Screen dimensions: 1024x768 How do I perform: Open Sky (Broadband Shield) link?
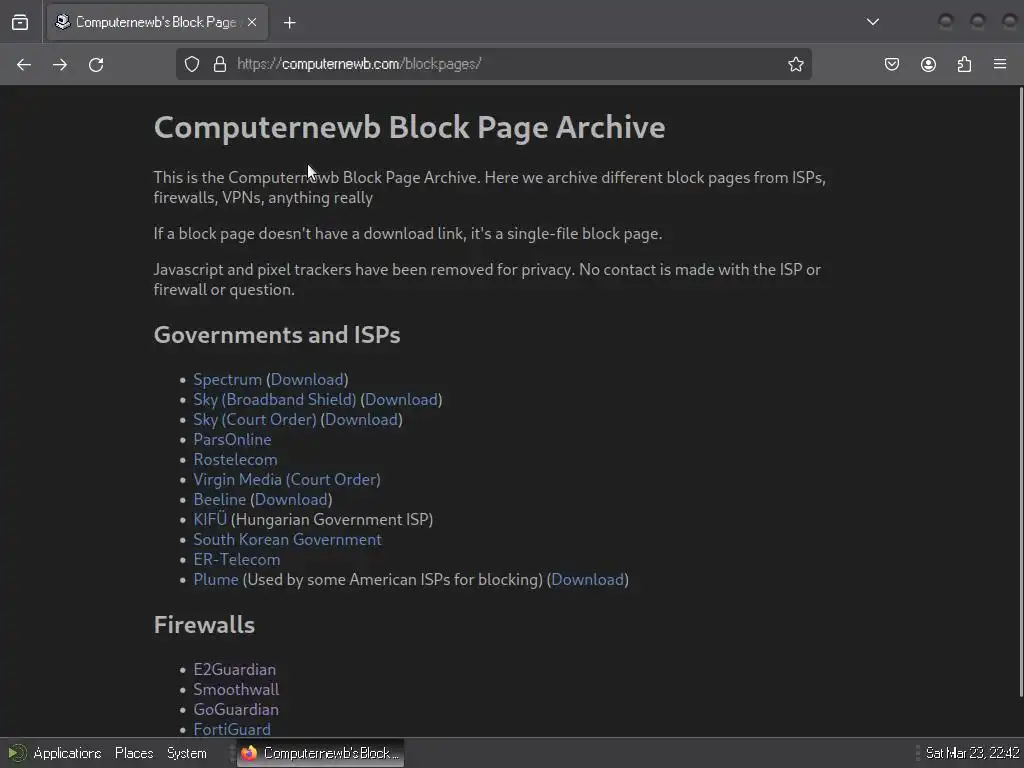pos(274,400)
